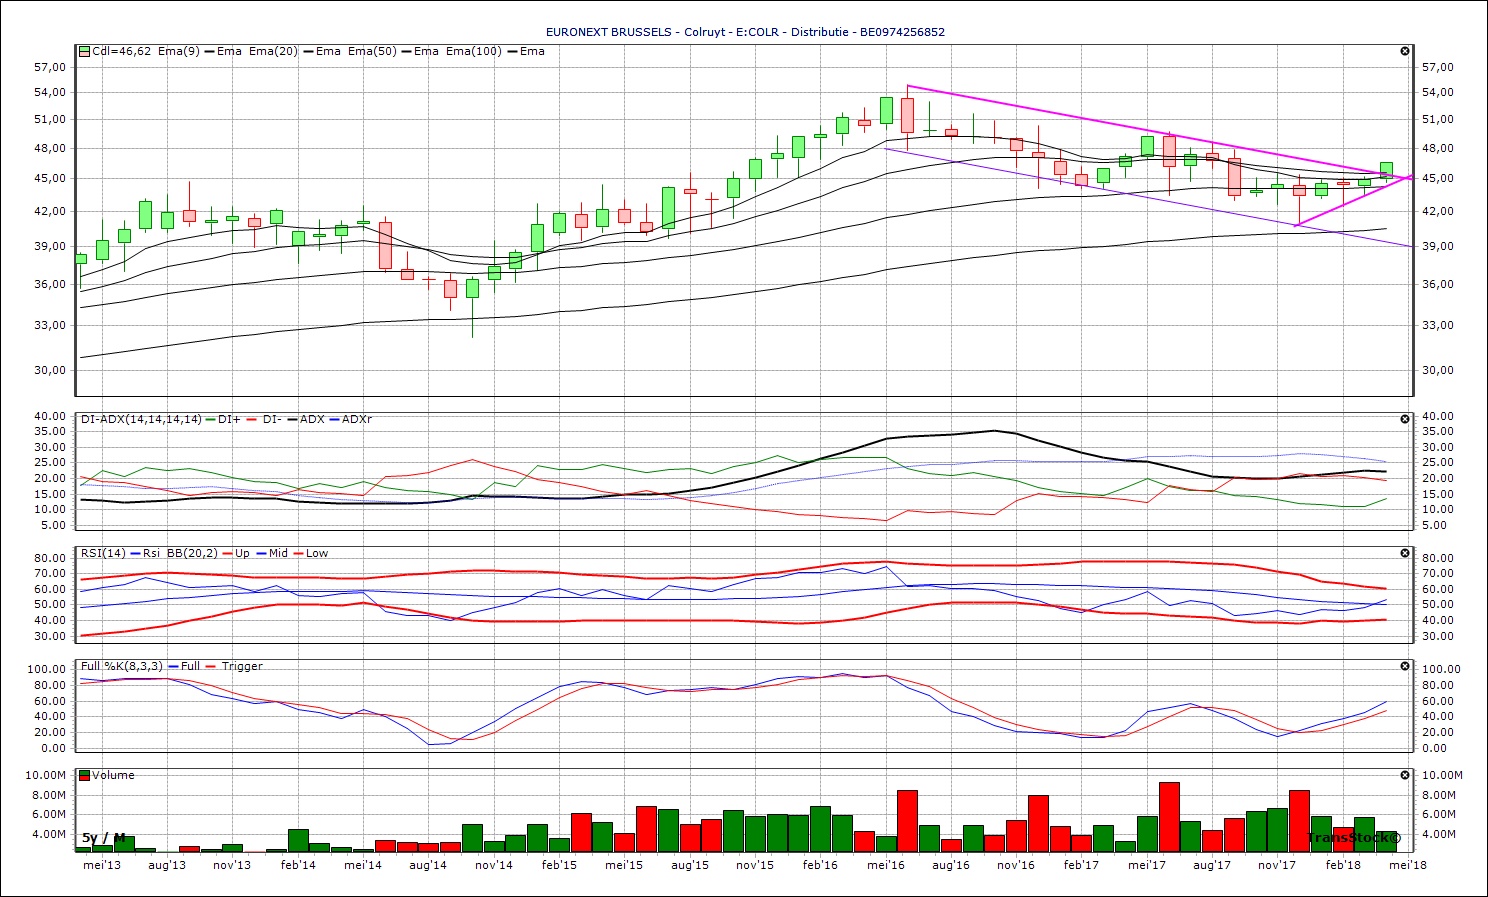This screenshot has width=1488, height=897.
Task: Click the mei'13 date label
Action: click(x=101, y=865)
